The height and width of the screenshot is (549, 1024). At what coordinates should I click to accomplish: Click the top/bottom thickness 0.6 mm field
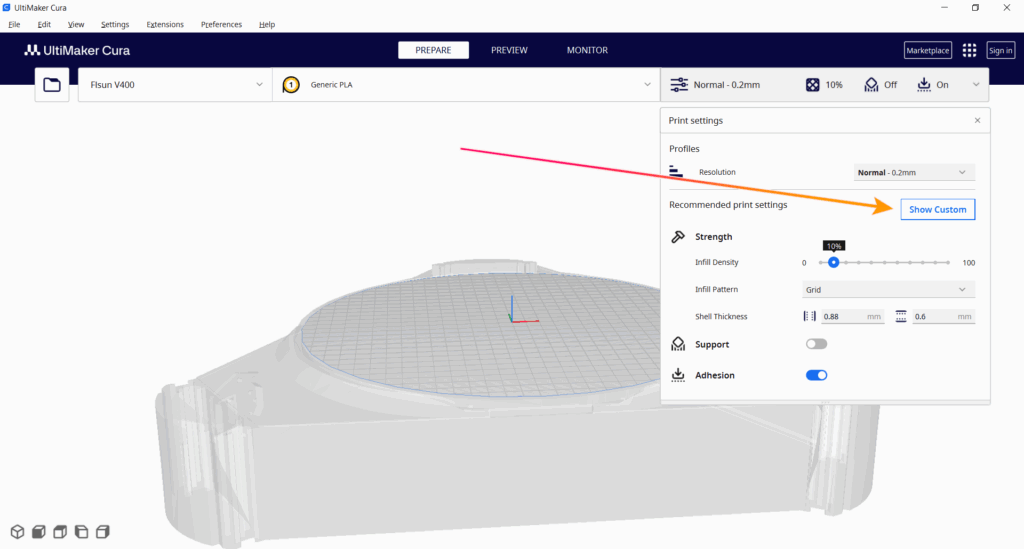pyautogui.click(x=943, y=316)
